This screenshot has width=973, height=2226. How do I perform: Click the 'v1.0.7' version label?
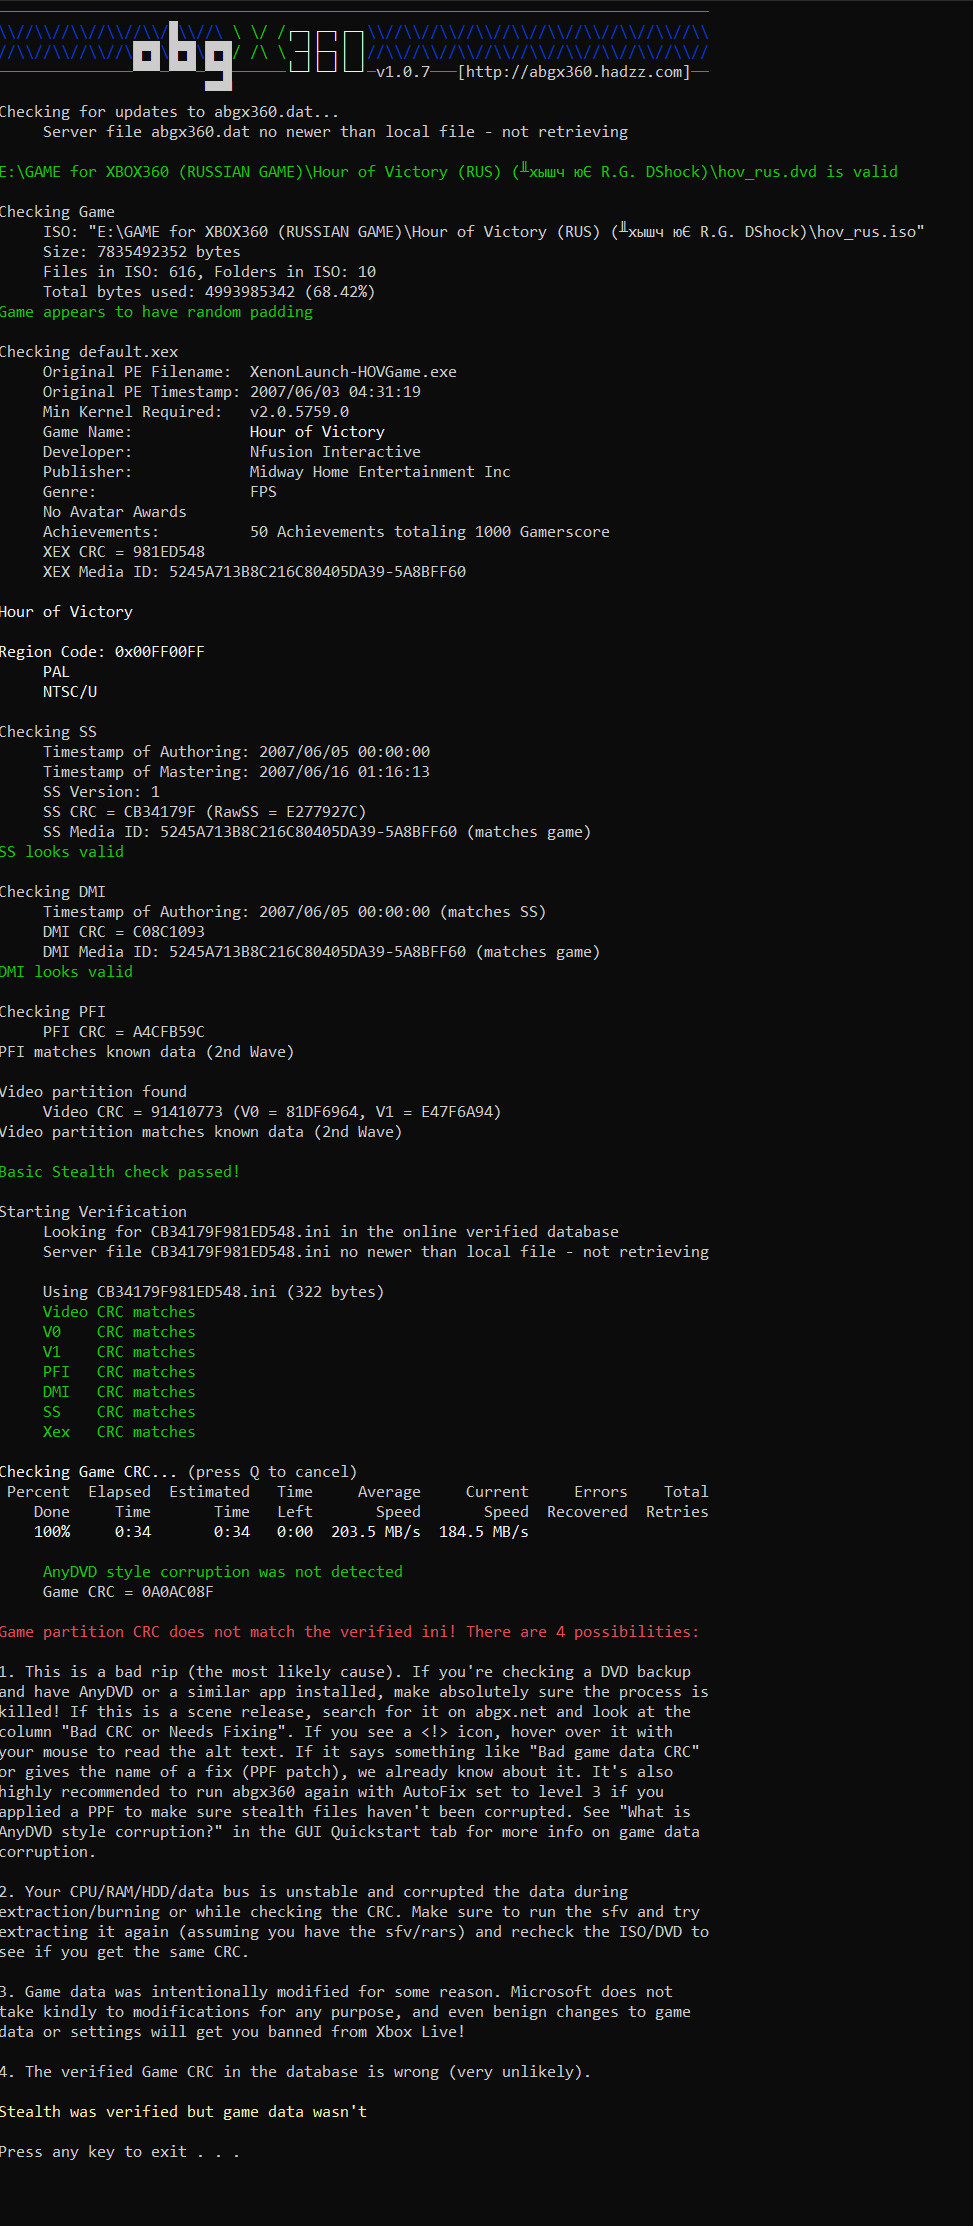click(403, 72)
